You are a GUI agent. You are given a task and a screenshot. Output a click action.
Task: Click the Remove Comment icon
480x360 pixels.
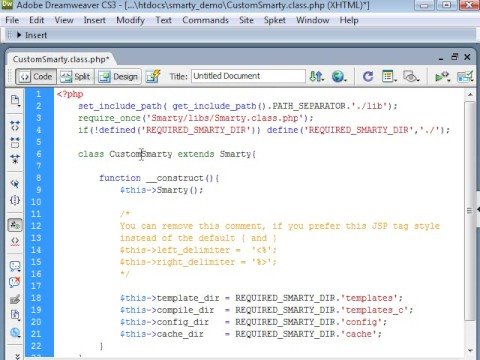click(x=15, y=282)
